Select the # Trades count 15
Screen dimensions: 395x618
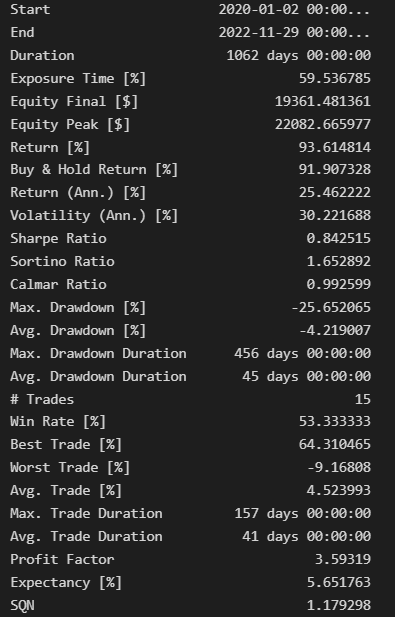[362, 399]
